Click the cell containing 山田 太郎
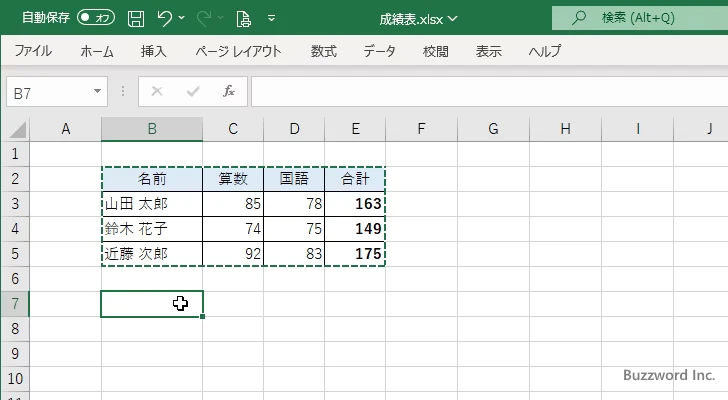 pos(152,204)
